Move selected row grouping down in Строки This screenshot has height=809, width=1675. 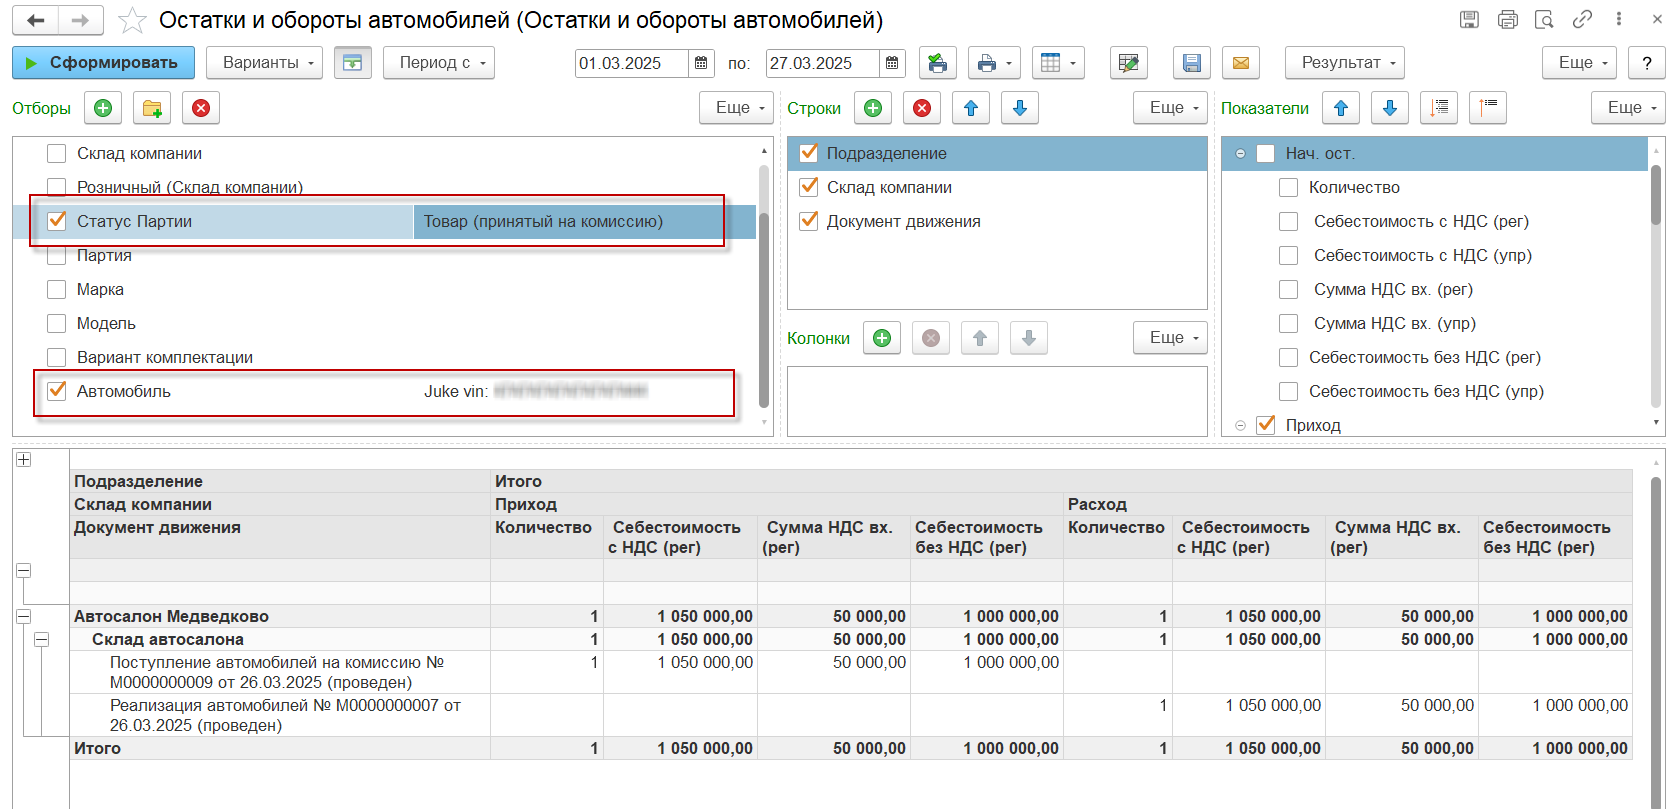(x=1020, y=108)
